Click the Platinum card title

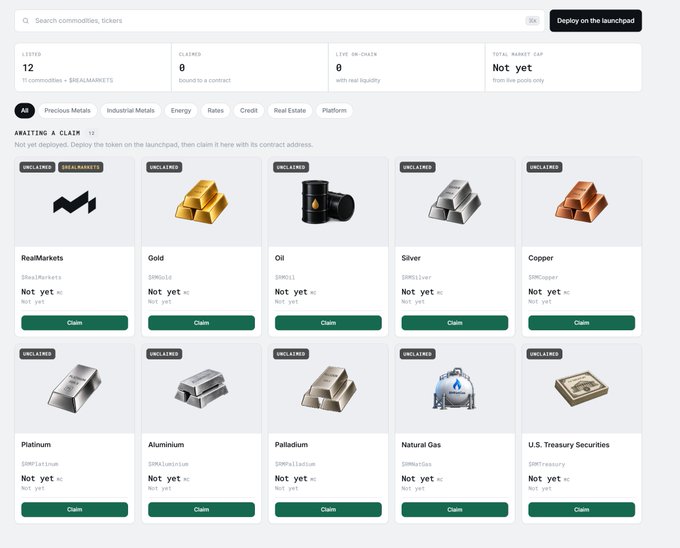click(x=36, y=444)
